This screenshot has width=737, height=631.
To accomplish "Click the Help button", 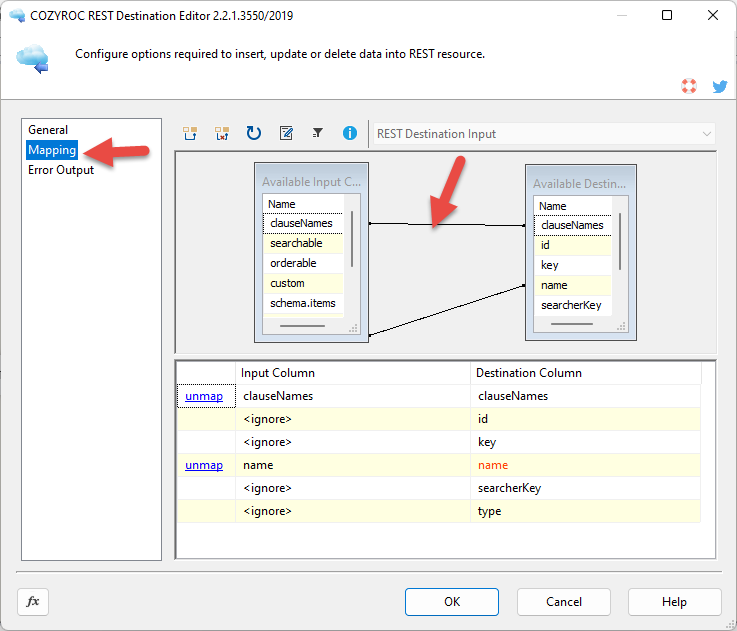I will tap(674, 602).
